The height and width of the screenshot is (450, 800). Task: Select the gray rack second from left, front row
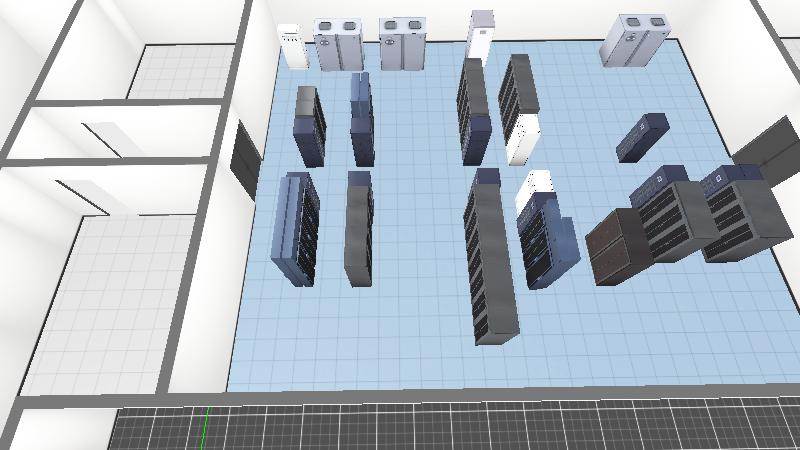click(359, 228)
